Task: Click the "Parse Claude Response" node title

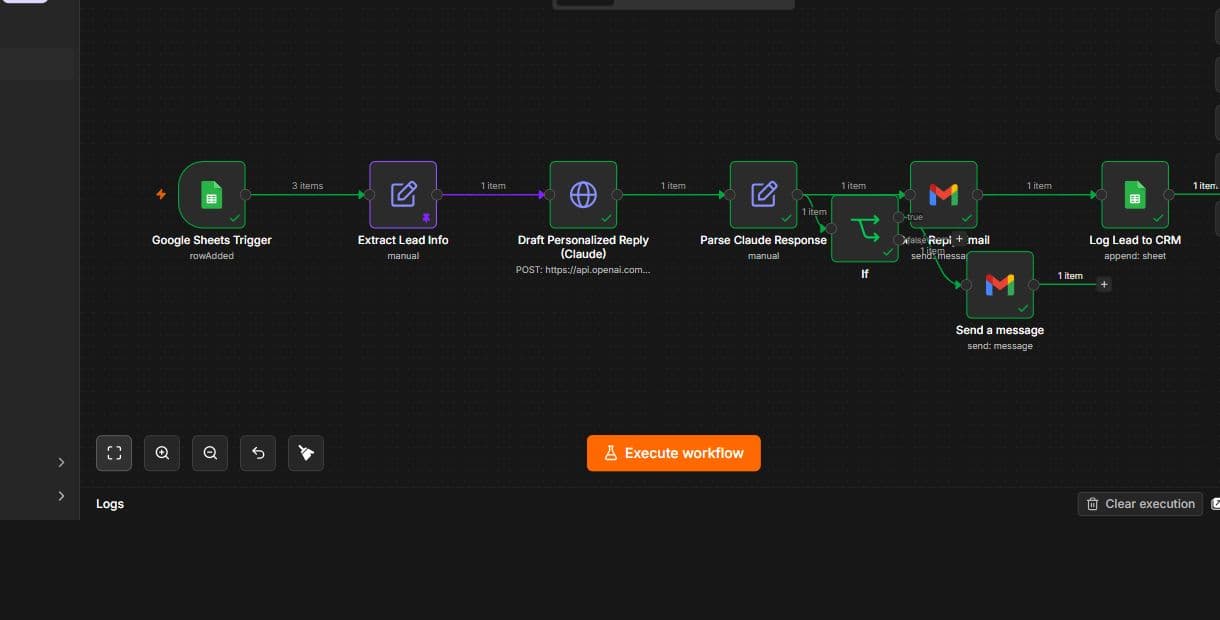Action: [763, 240]
